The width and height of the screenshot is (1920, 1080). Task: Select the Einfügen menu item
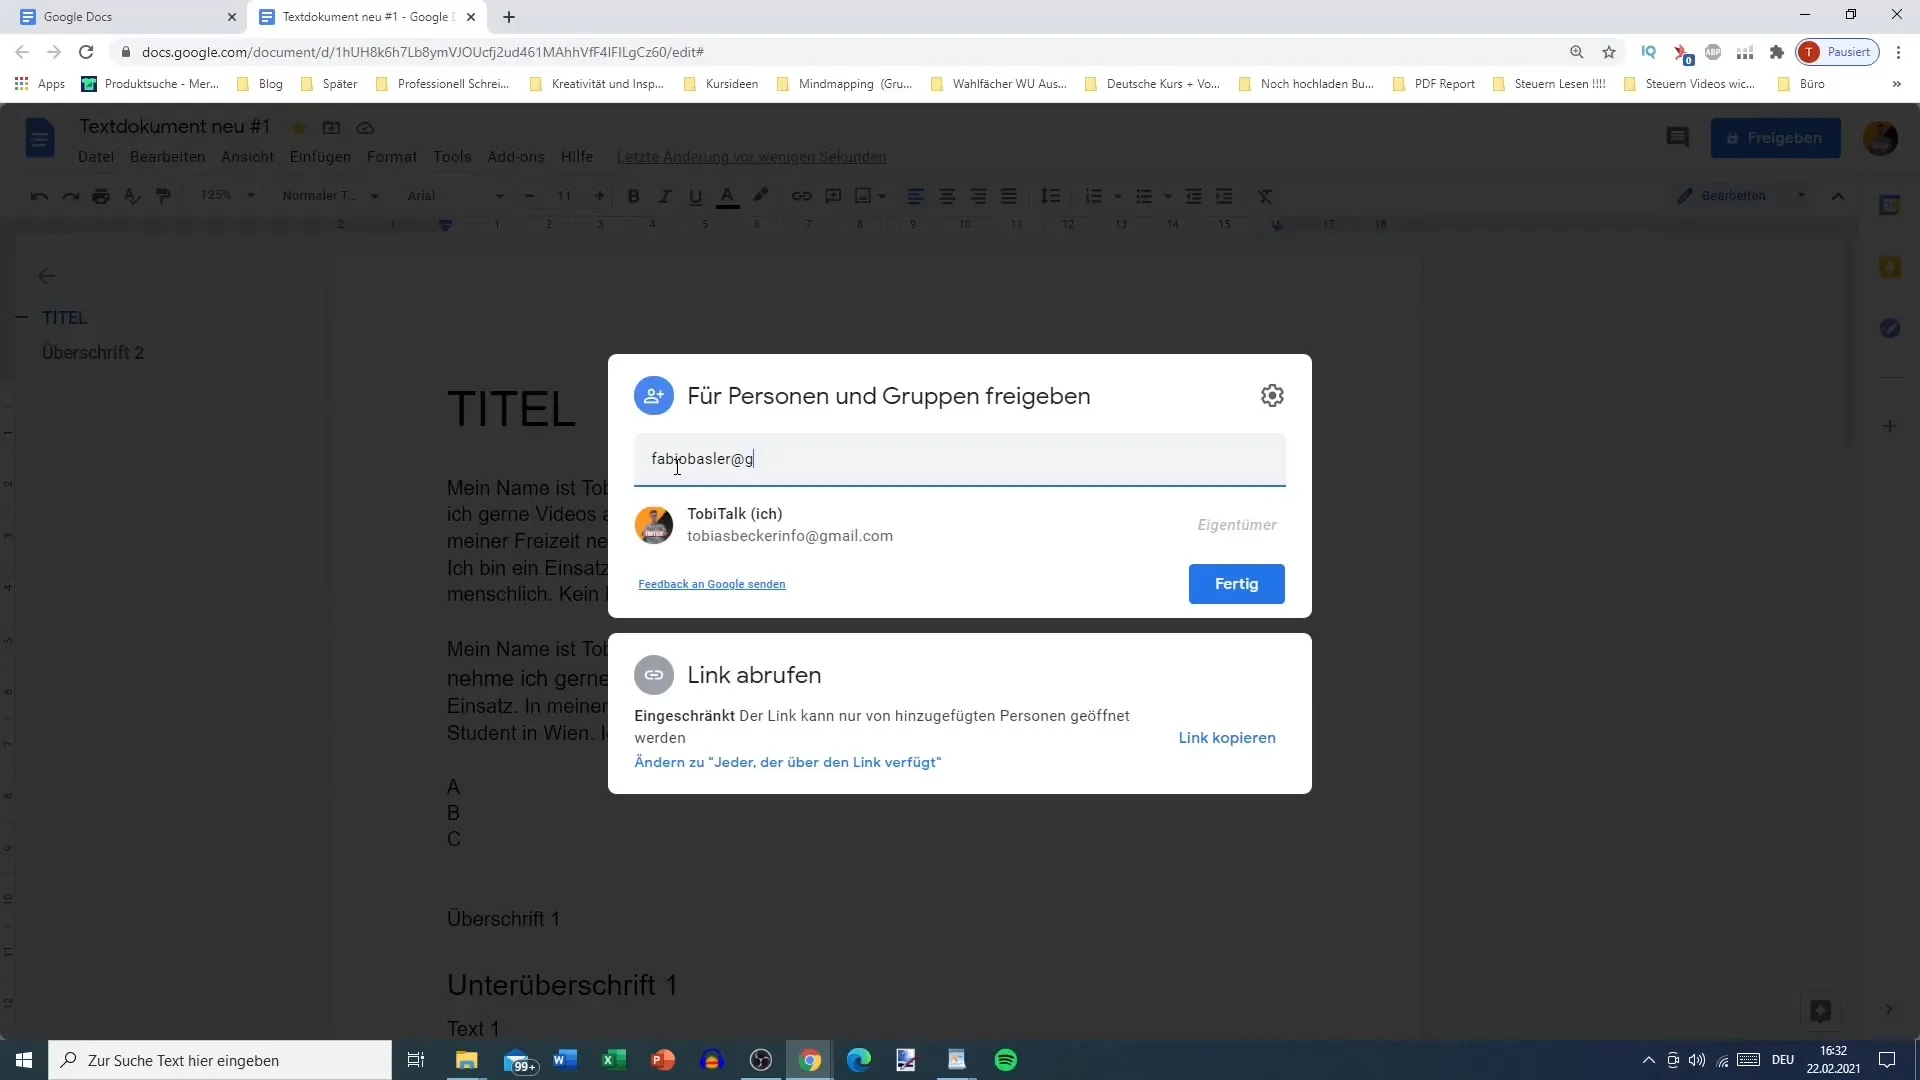[320, 157]
